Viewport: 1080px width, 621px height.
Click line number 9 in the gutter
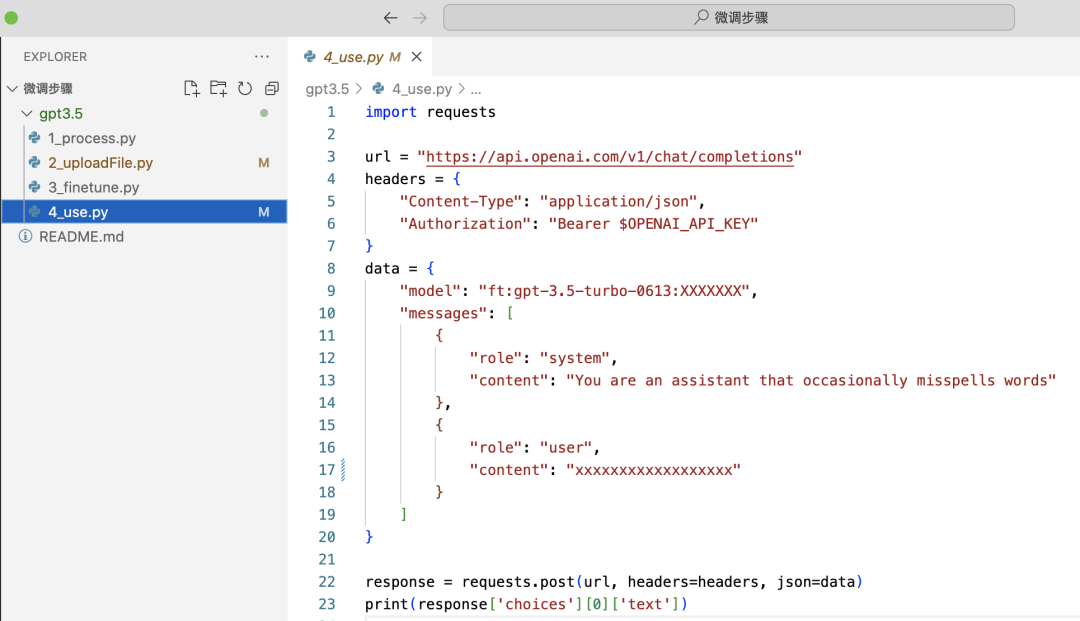tap(331, 291)
